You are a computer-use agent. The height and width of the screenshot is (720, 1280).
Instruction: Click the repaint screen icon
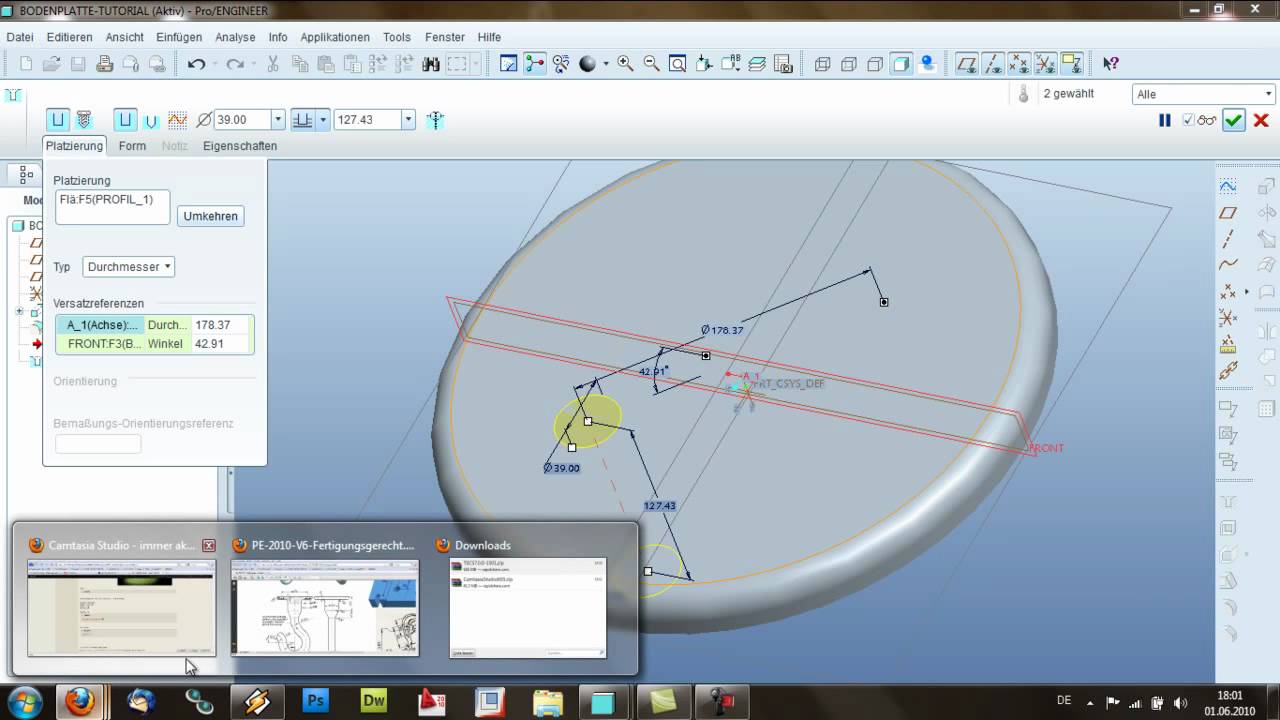pyautogui.click(x=509, y=64)
